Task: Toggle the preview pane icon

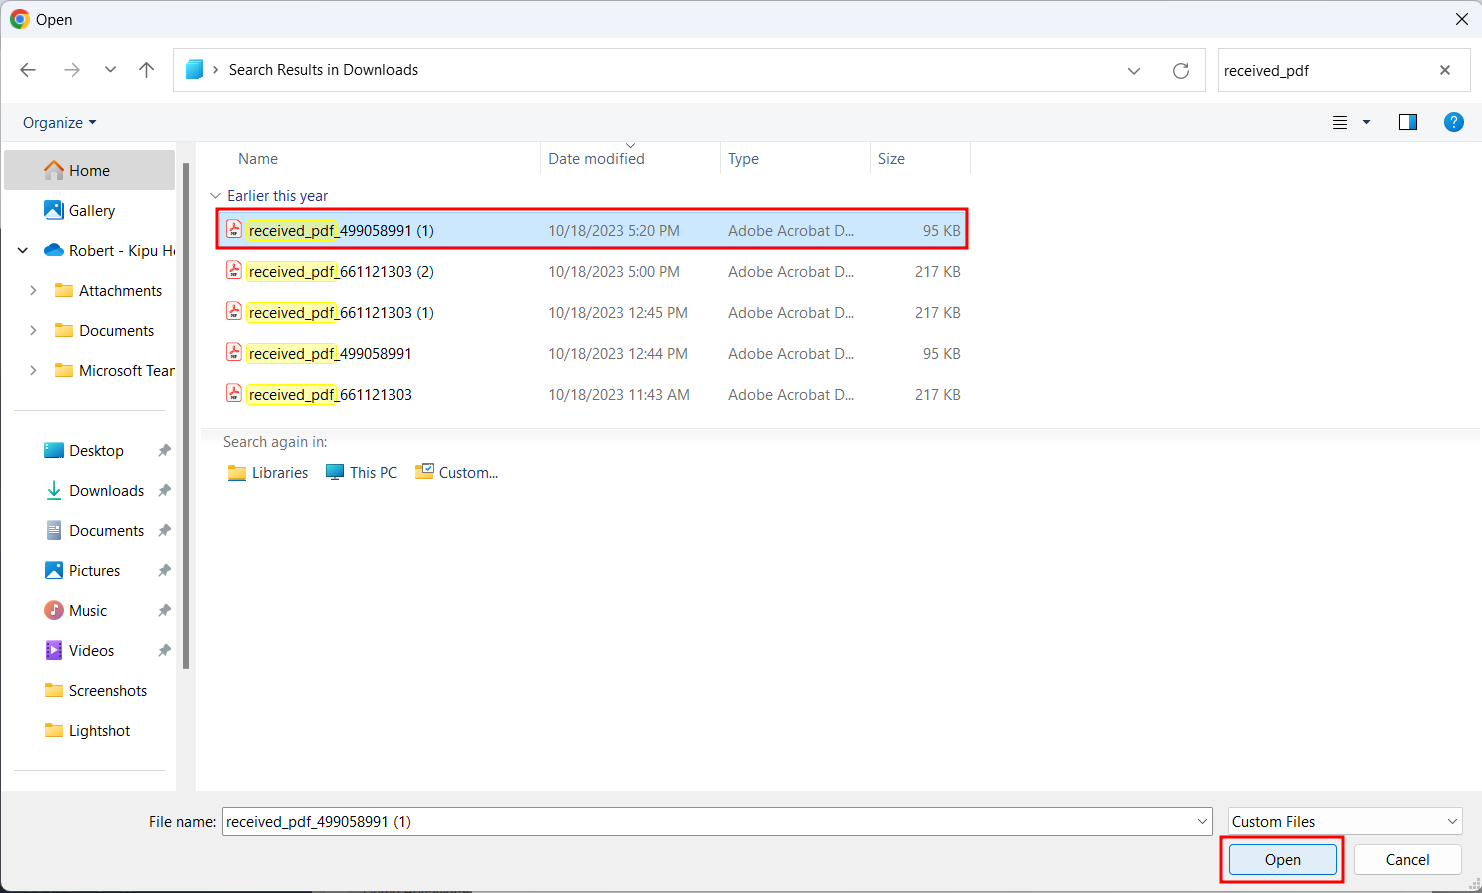Action: (x=1408, y=122)
